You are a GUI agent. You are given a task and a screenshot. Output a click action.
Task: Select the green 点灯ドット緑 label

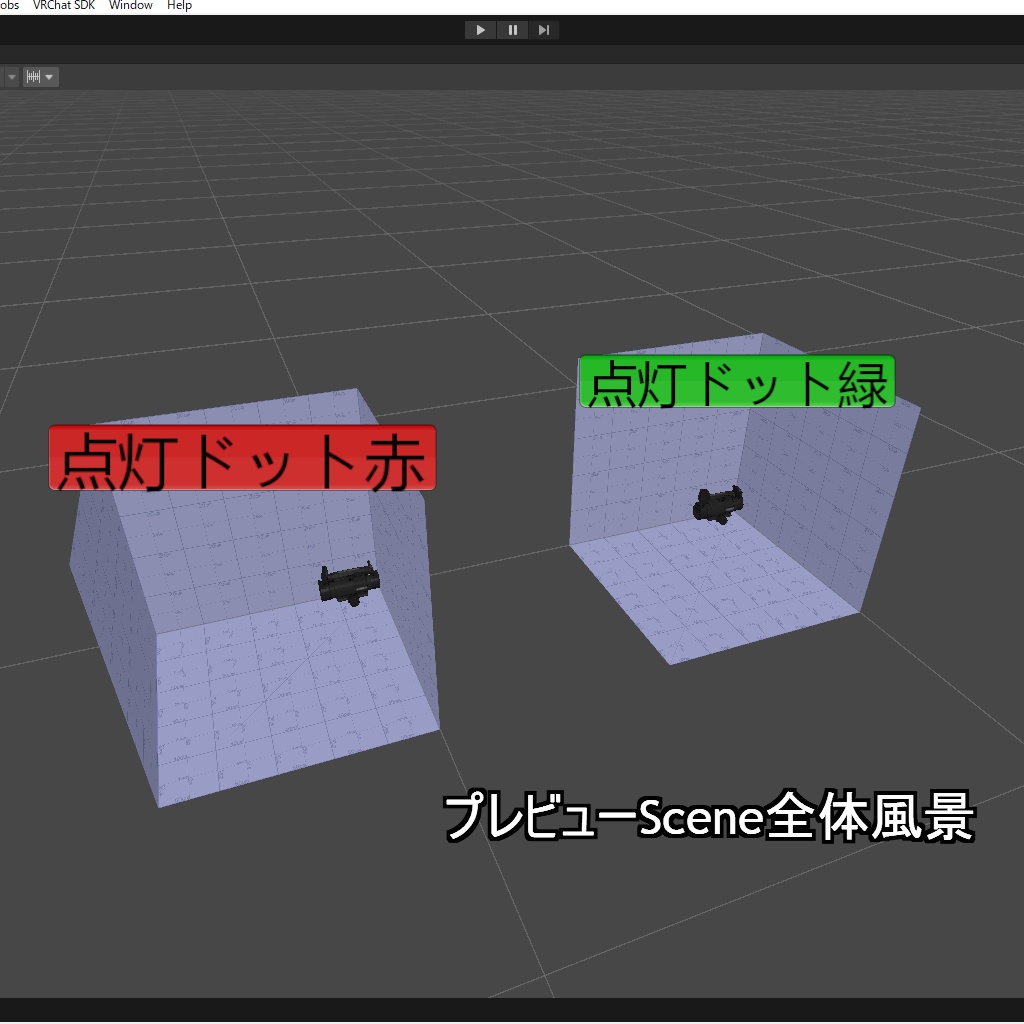coord(737,382)
